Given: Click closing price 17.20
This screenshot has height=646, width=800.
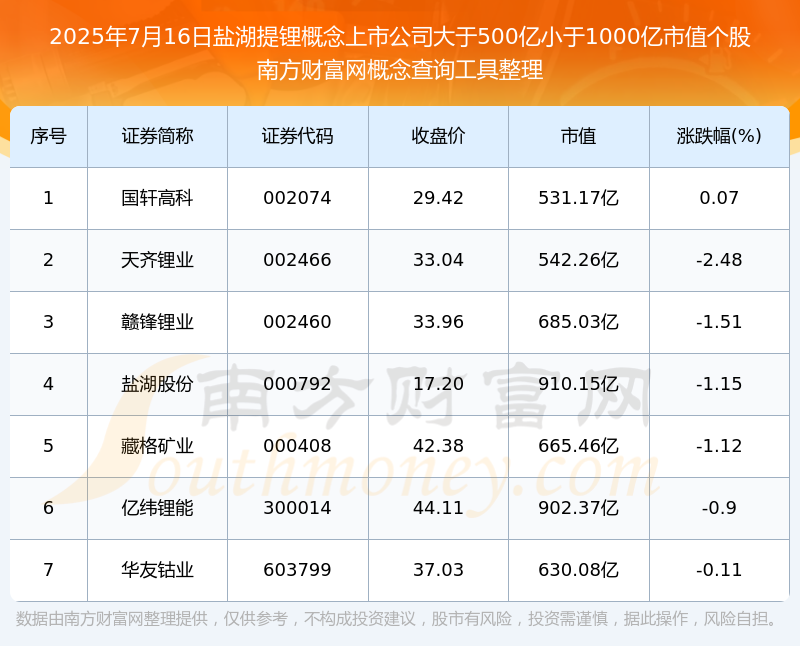Looking at the screenshot, I should pyautogui.click(x=438, y=384).
